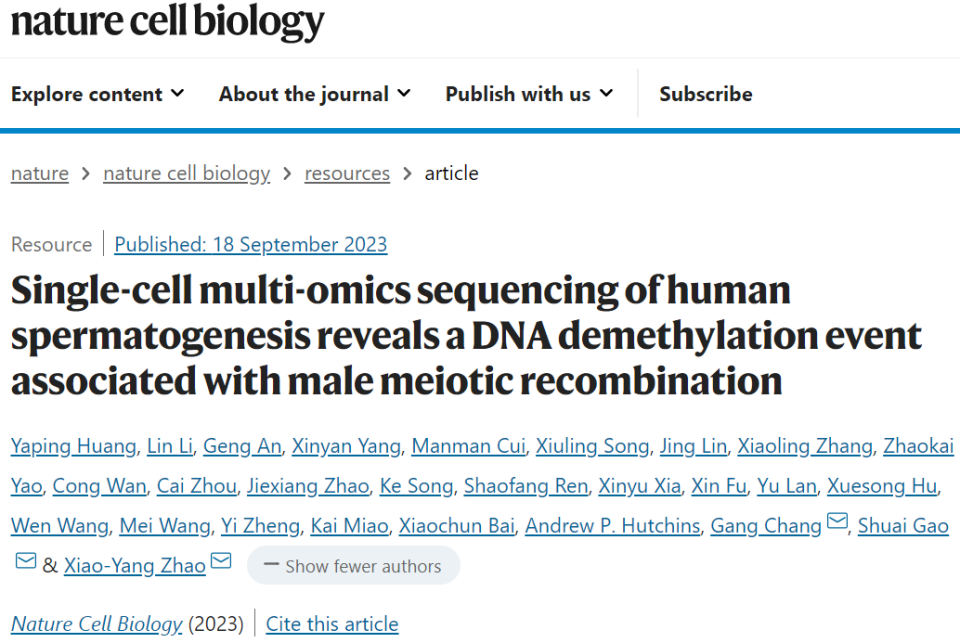This screenshot has height=643, width=960.
Task: Expand the Explore content dropdown
Action: click(97, 94)
